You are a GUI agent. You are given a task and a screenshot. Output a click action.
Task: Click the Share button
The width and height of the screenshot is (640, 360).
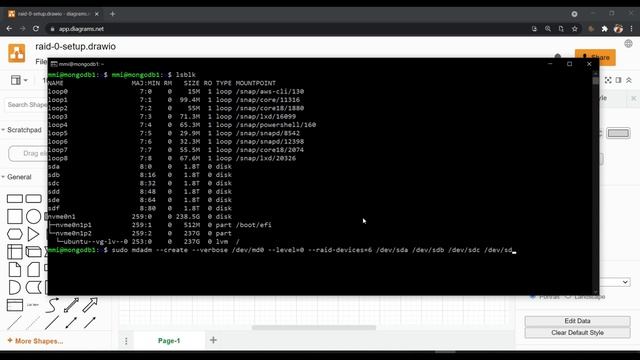595,58
